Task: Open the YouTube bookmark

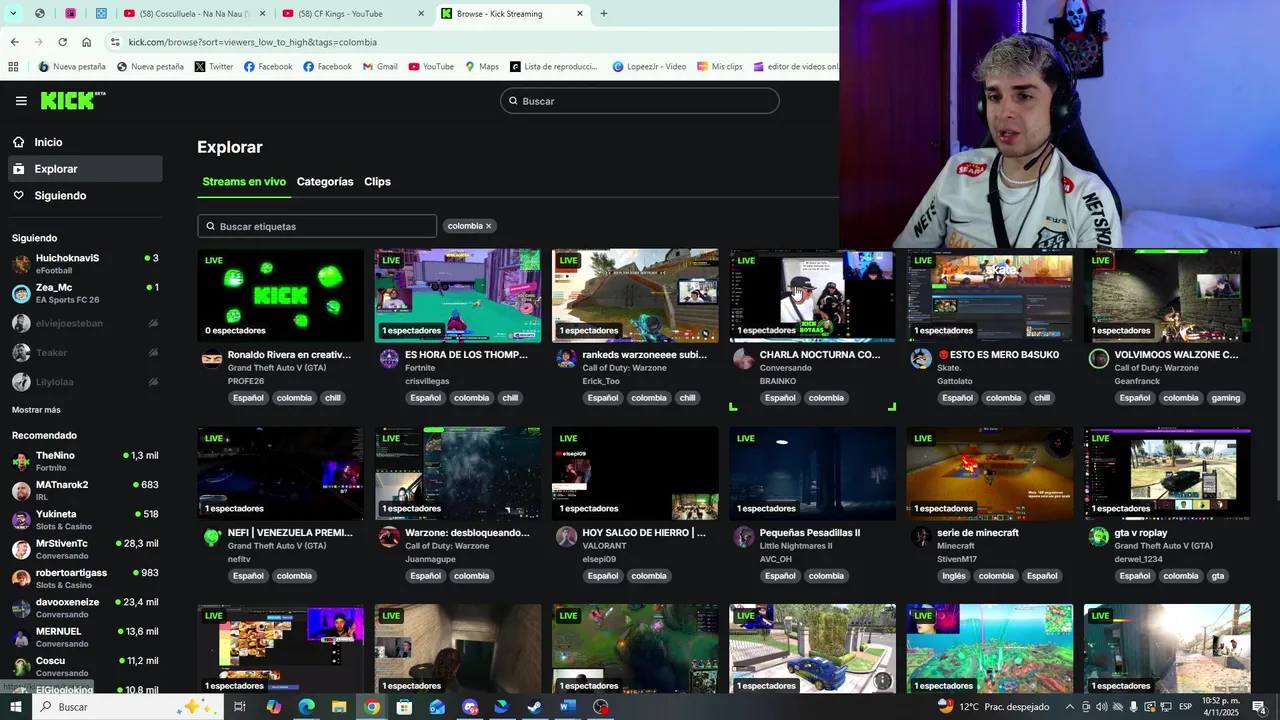Action: 431,67
